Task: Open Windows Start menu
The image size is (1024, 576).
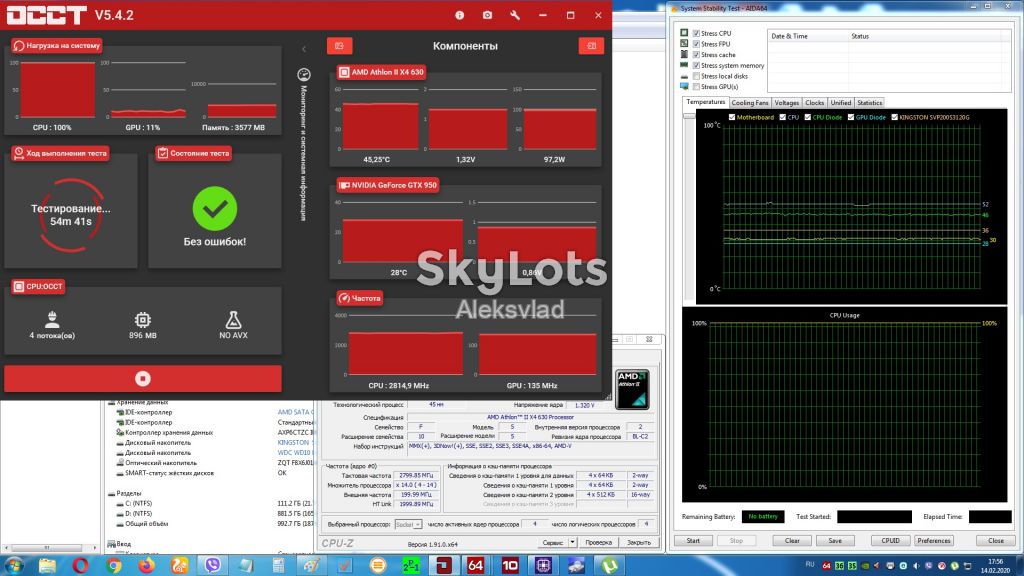Action: 14,565
